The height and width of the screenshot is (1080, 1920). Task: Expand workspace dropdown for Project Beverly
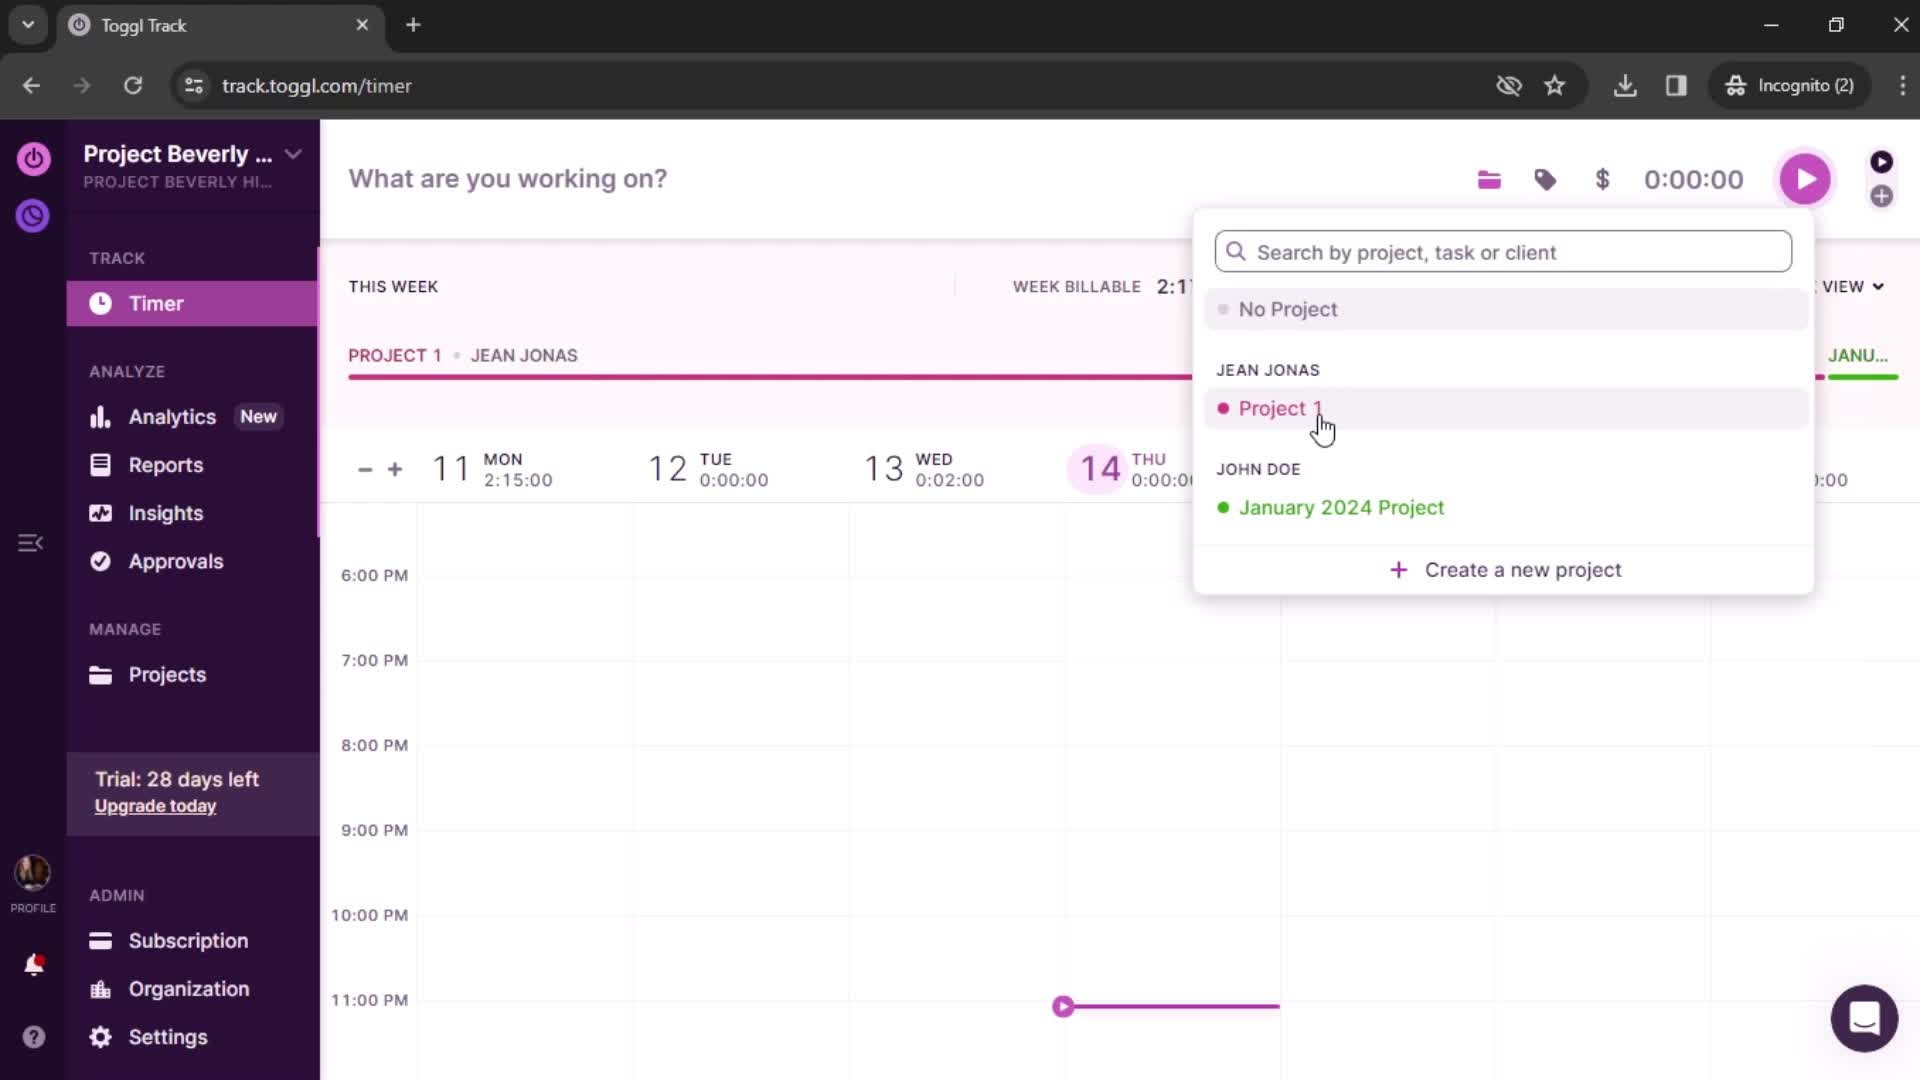(x=293, y=153)
